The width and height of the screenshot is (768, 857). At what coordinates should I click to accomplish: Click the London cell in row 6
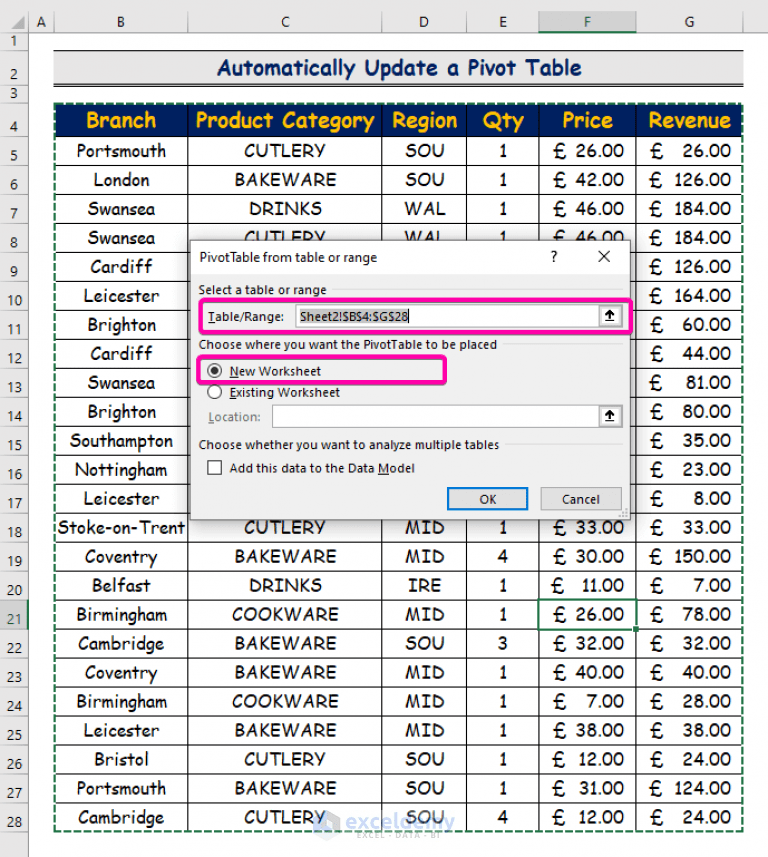click(x=121, y=180)
